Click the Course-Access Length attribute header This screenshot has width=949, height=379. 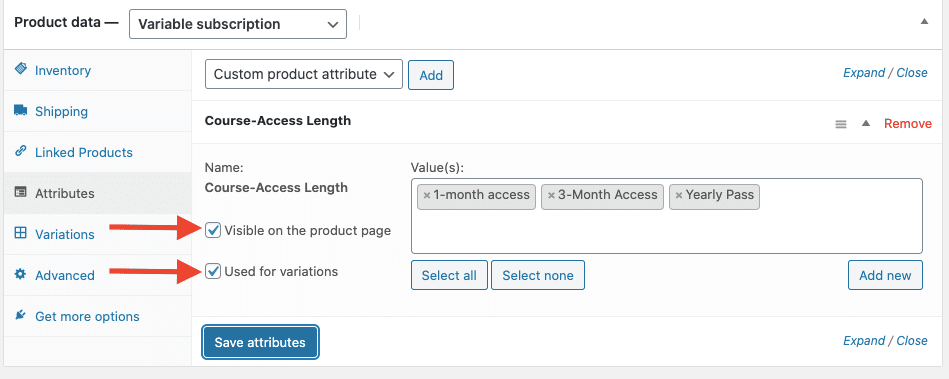(x=278, y=120)
